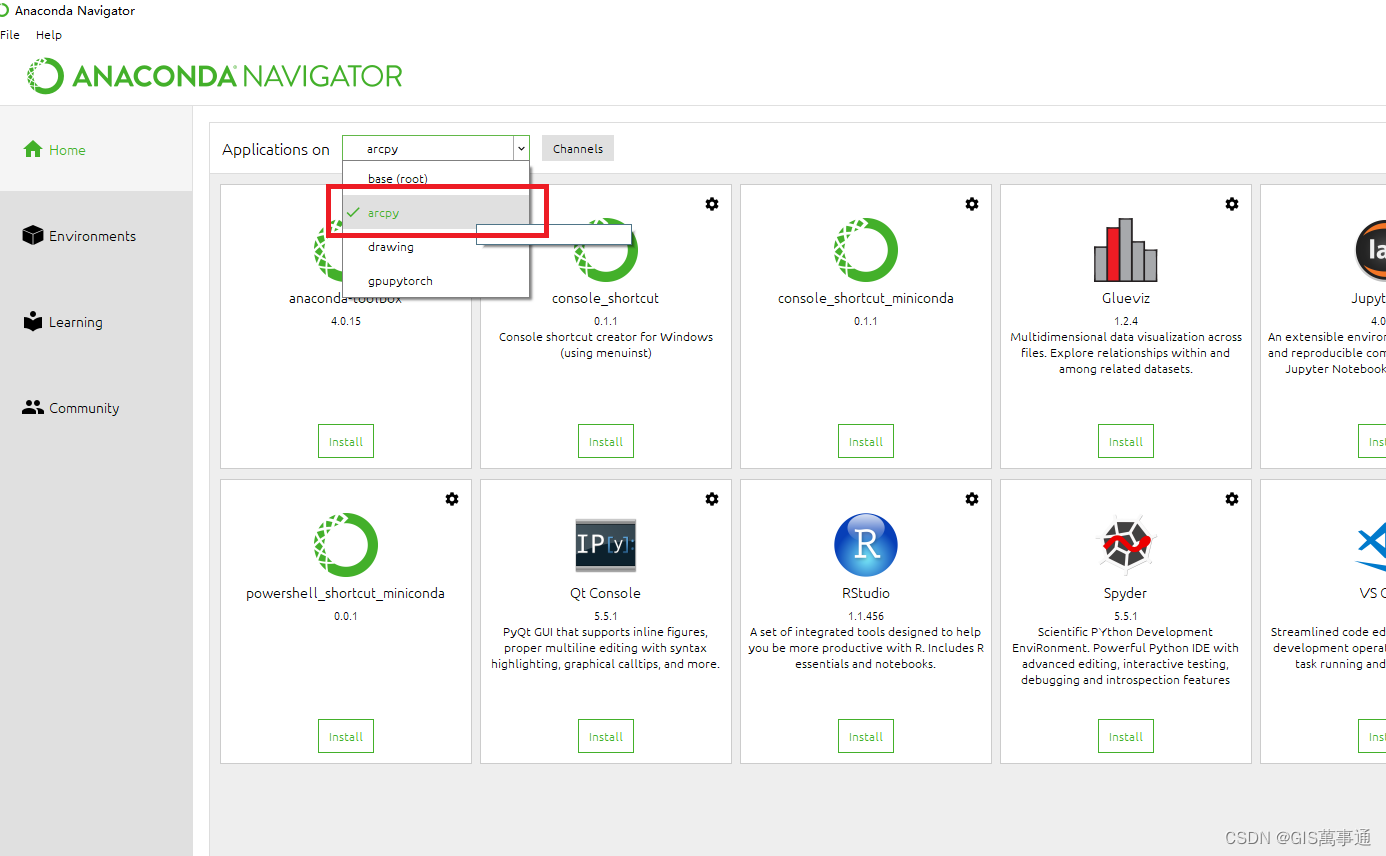Install console_shortcut

point(606,441)
